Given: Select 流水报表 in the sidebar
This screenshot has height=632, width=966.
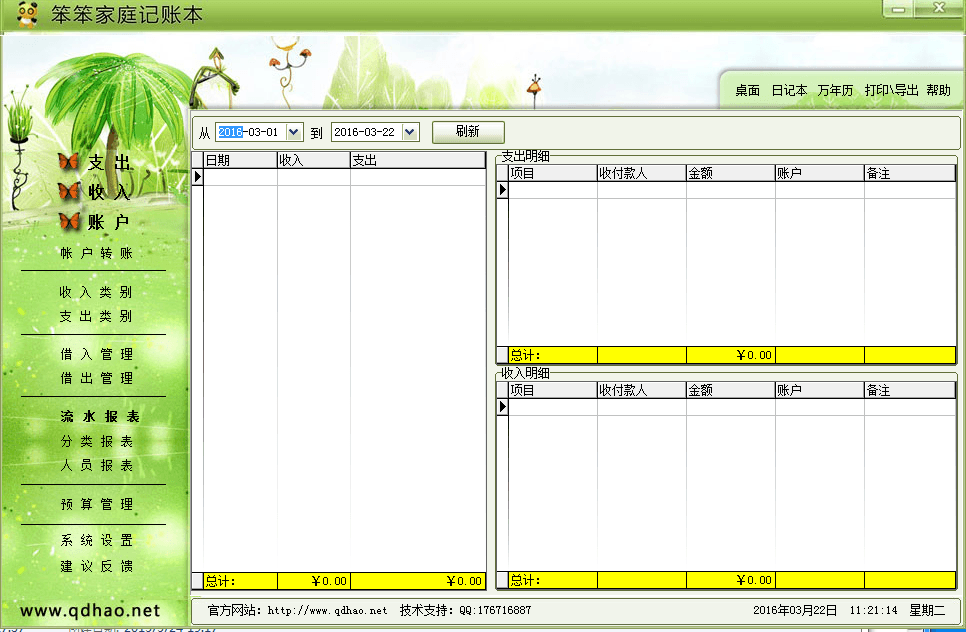Looking at the screenshot, I should coord(99,417).
